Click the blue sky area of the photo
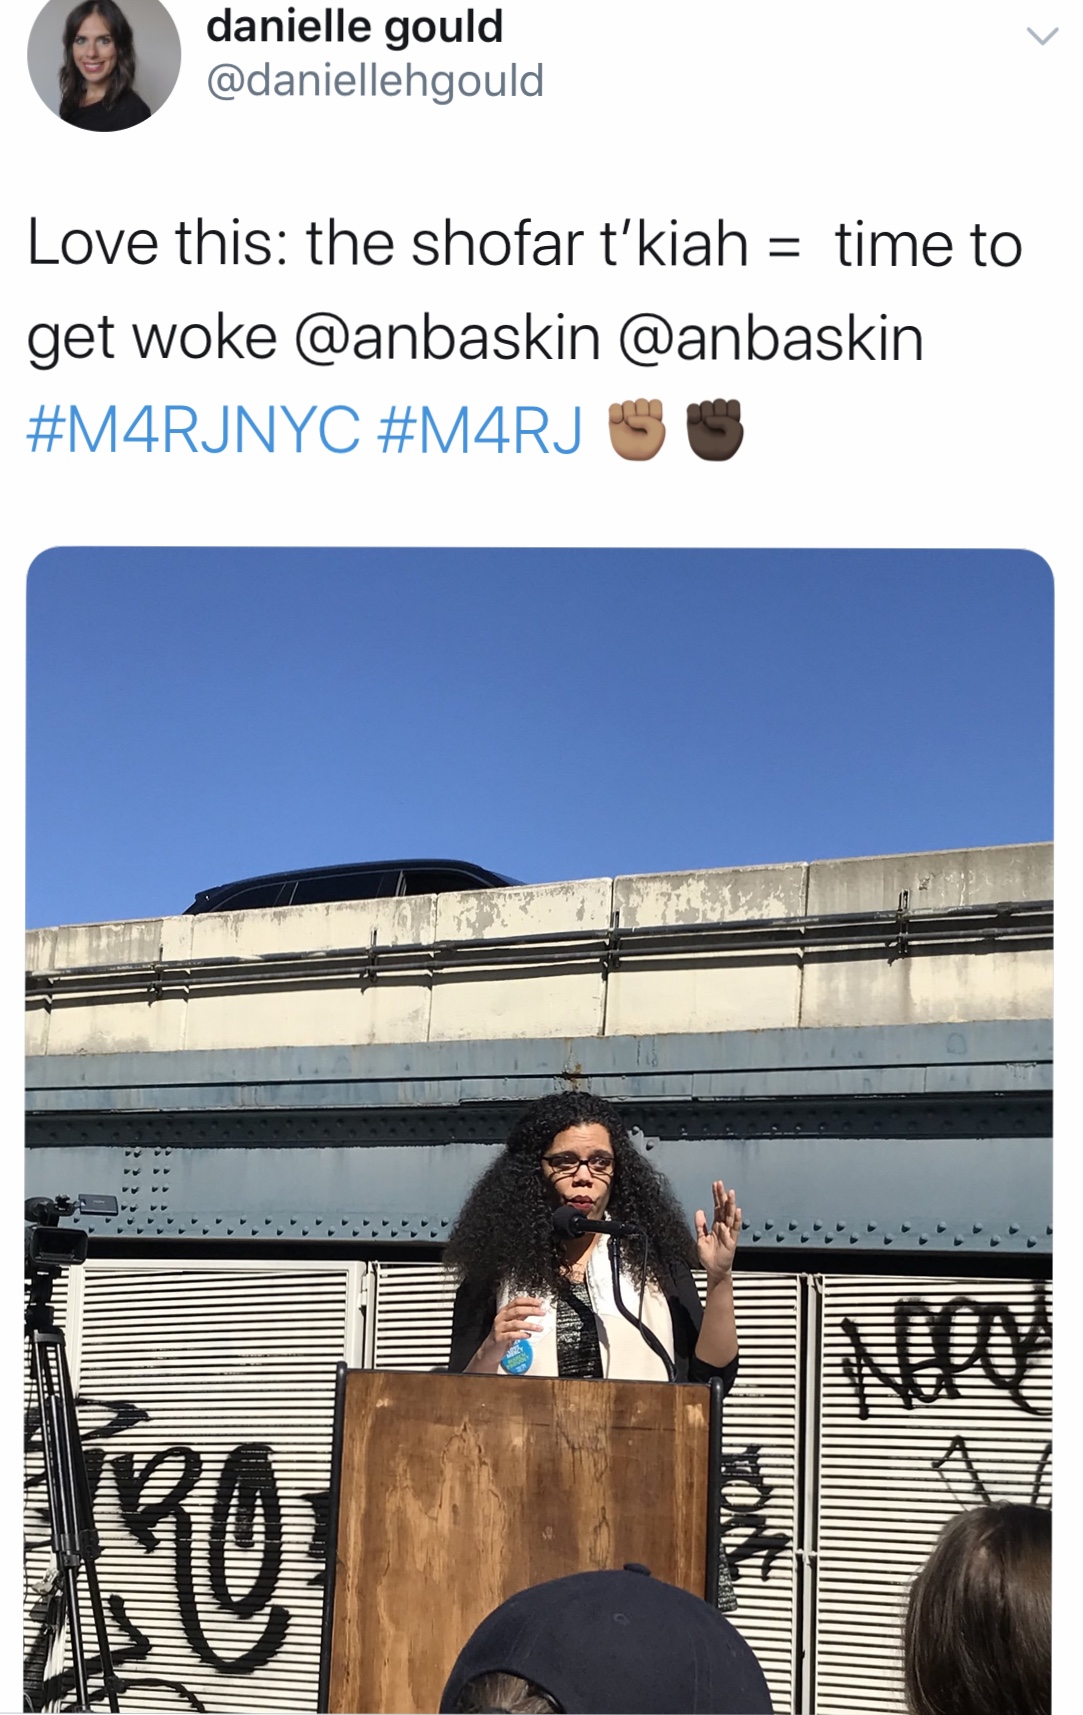The width and height of the screenshot is (1083, 1715). 540,700
